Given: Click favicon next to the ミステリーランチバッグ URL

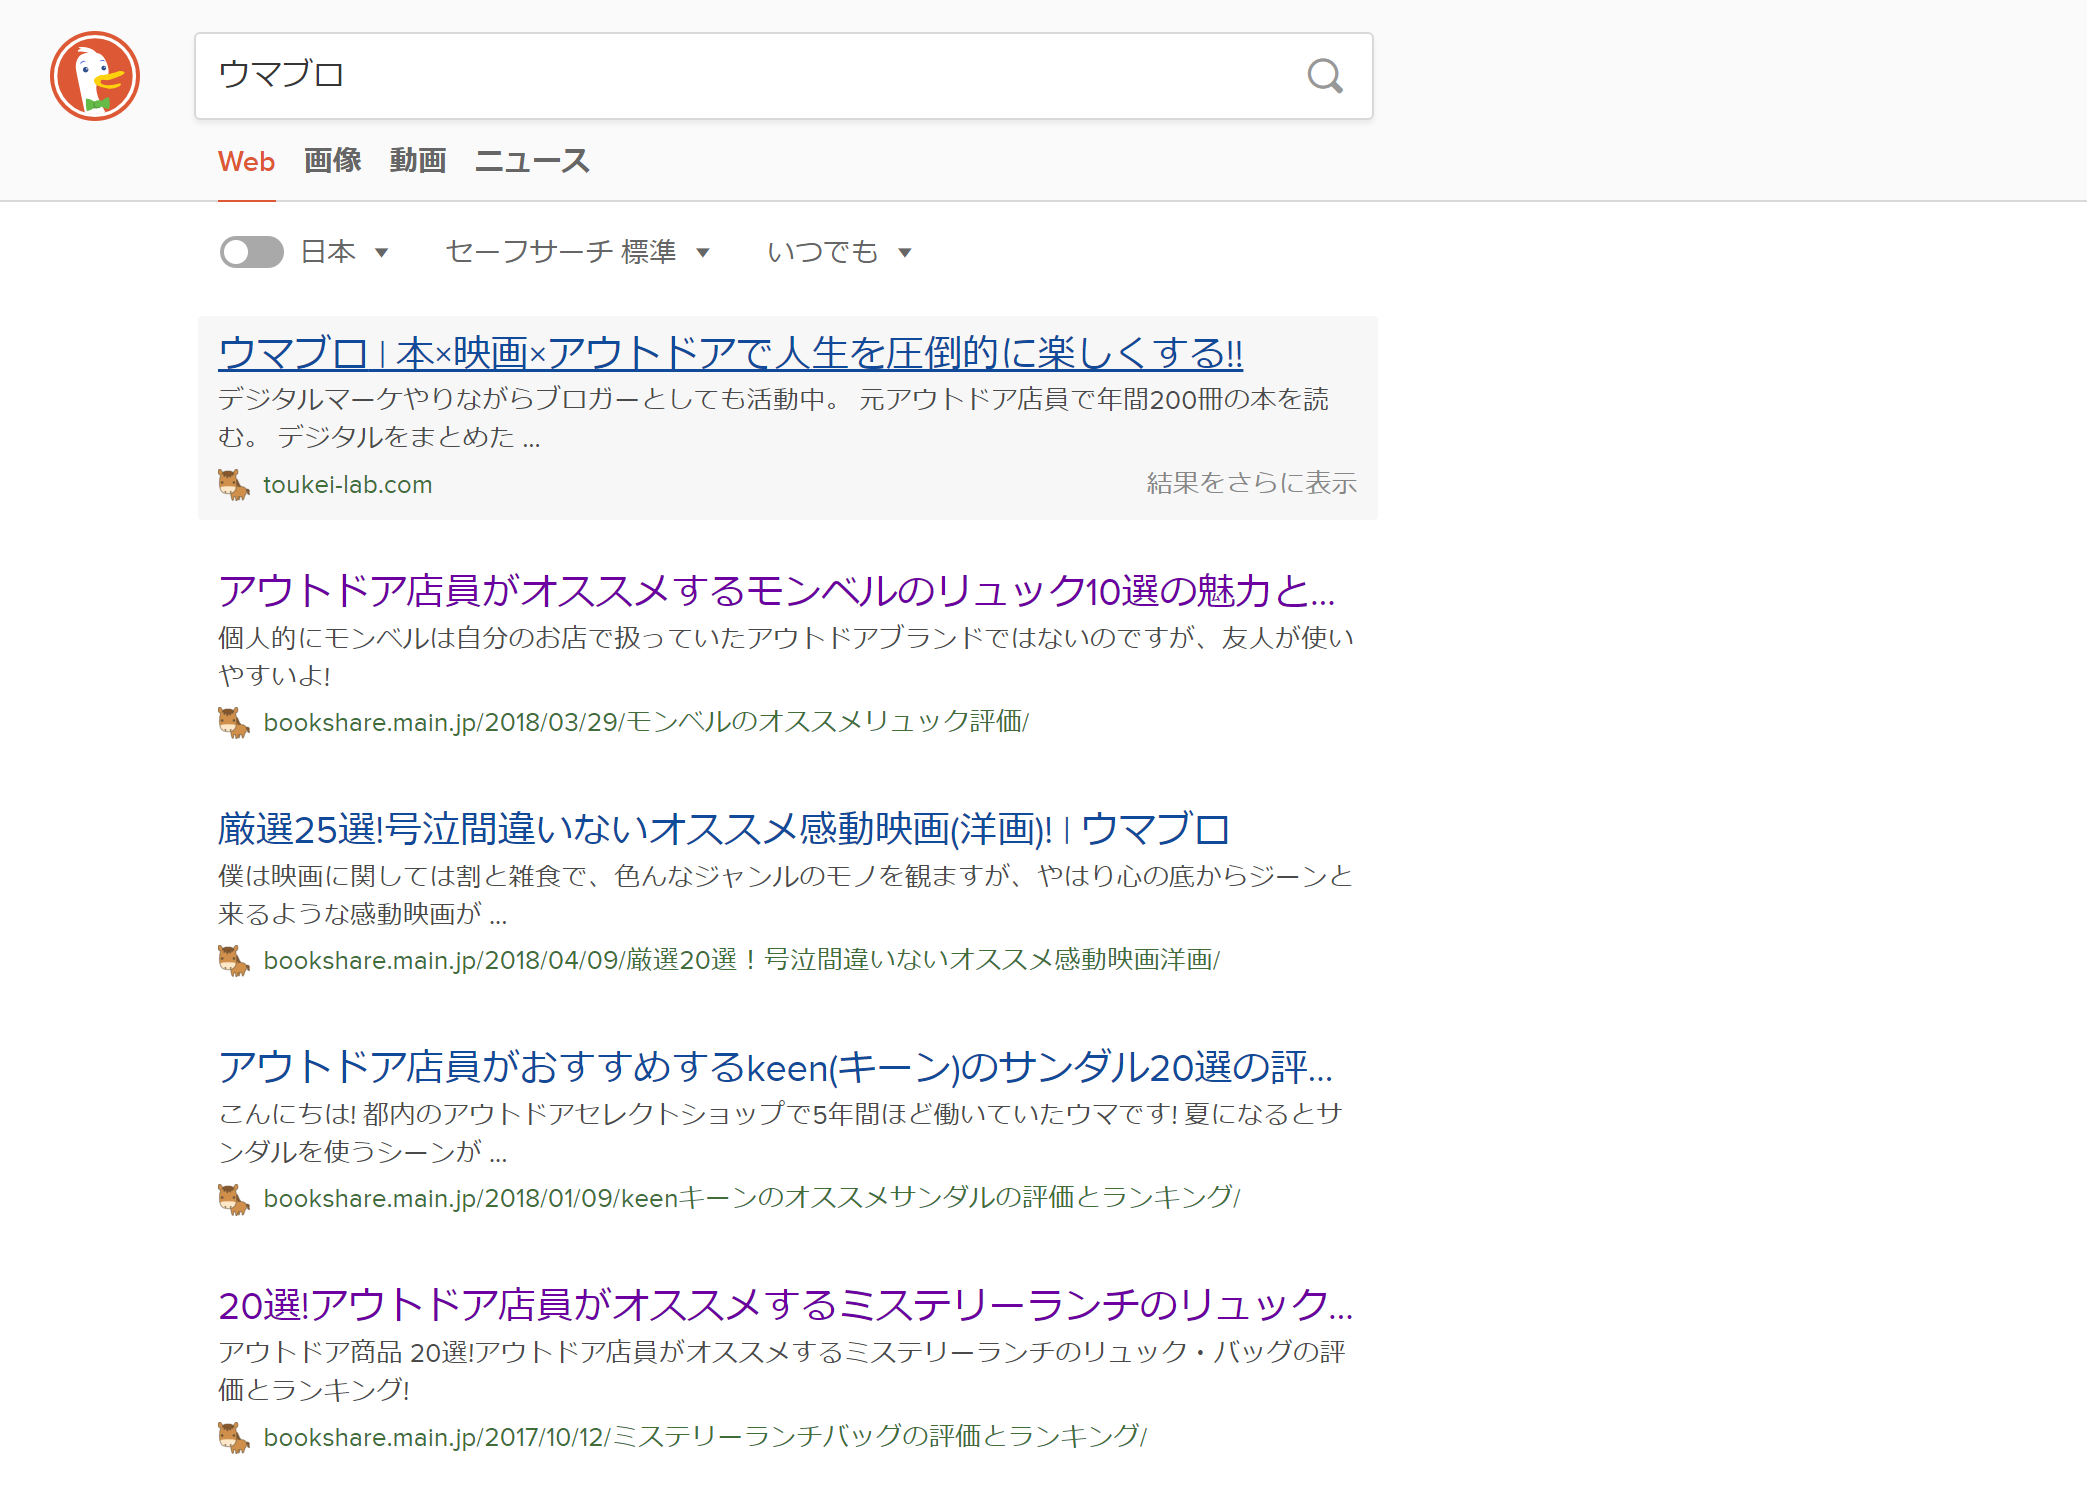Looking at the screenshot, I should 234,1438.
